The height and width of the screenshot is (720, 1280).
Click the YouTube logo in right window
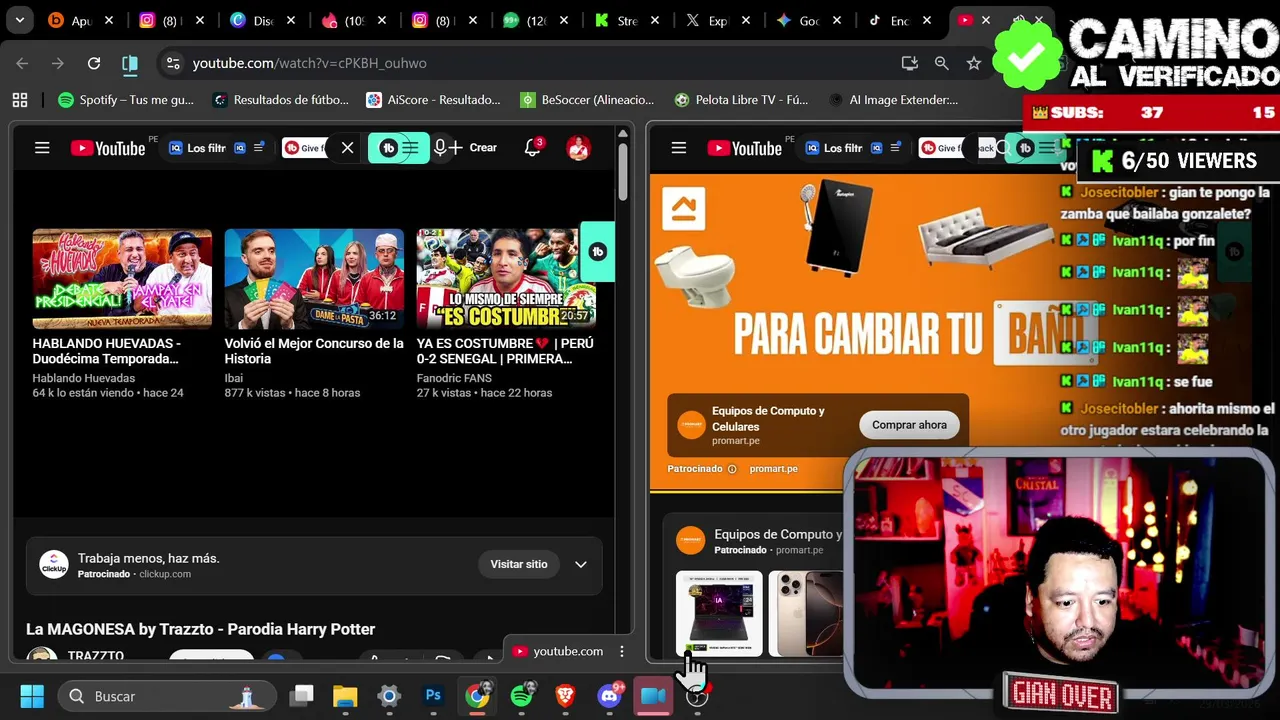[745, 148]
